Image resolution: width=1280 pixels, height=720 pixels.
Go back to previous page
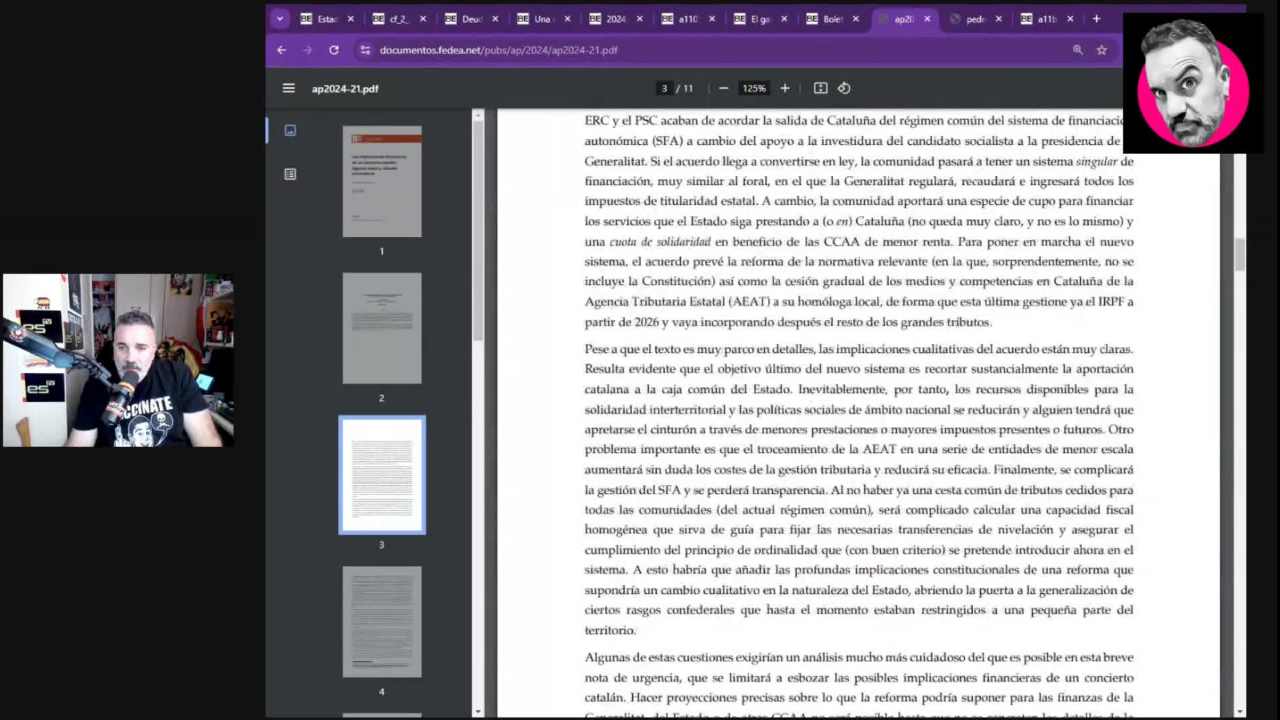[282, 50]
